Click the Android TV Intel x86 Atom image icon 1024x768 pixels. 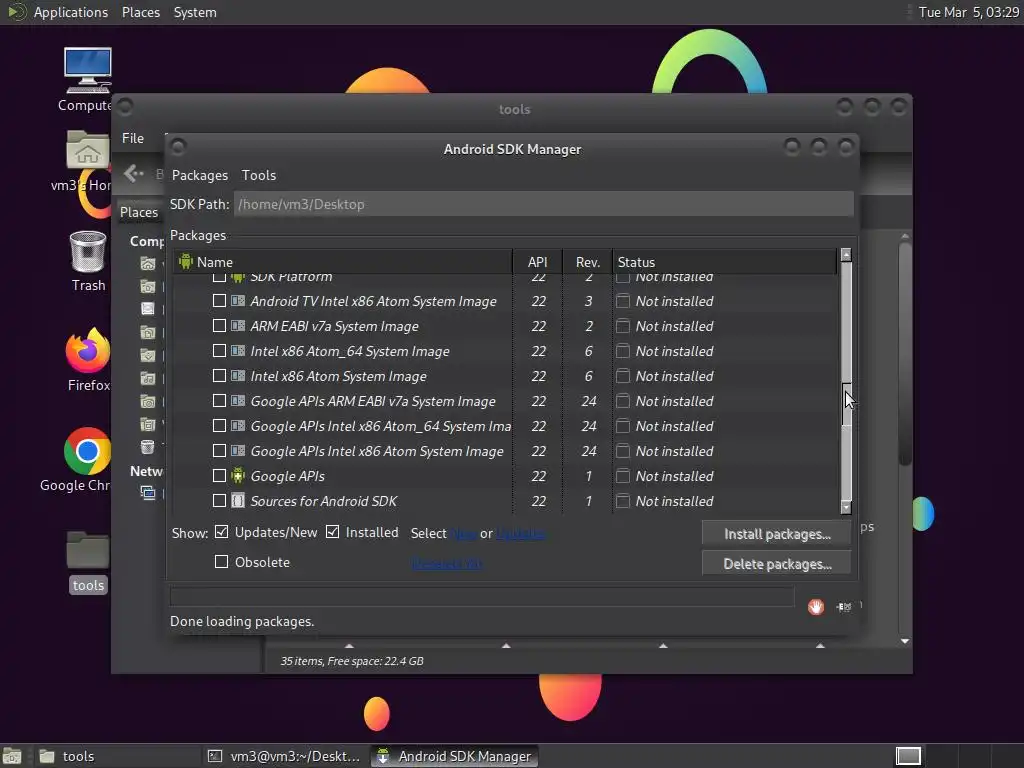click(x=238, y=301)
